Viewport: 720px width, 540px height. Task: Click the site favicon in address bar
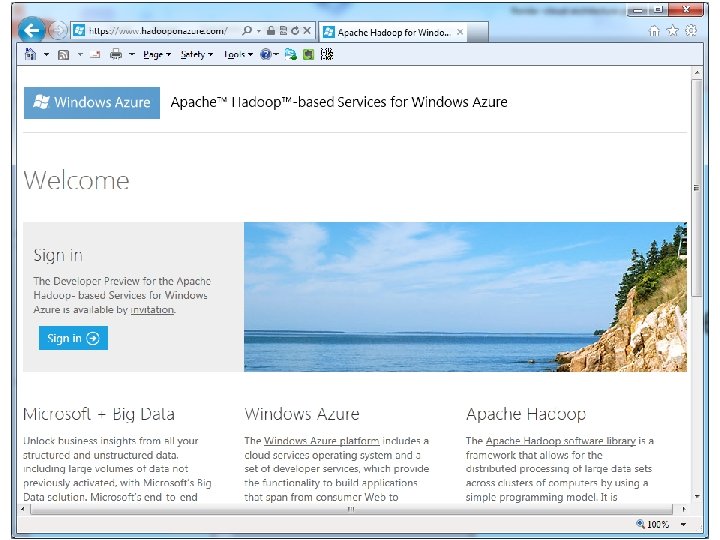79,31
